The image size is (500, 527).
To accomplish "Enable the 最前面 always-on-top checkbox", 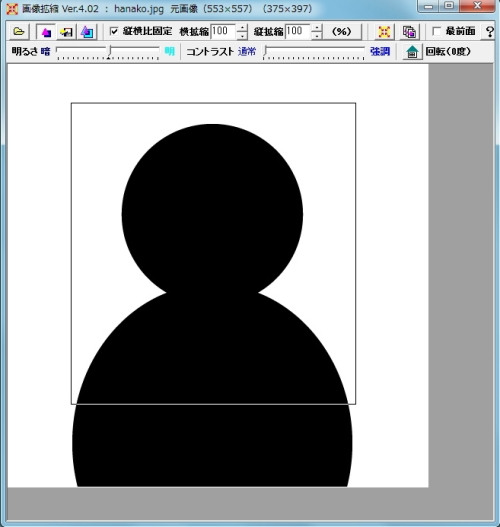I will click(436, 31).
